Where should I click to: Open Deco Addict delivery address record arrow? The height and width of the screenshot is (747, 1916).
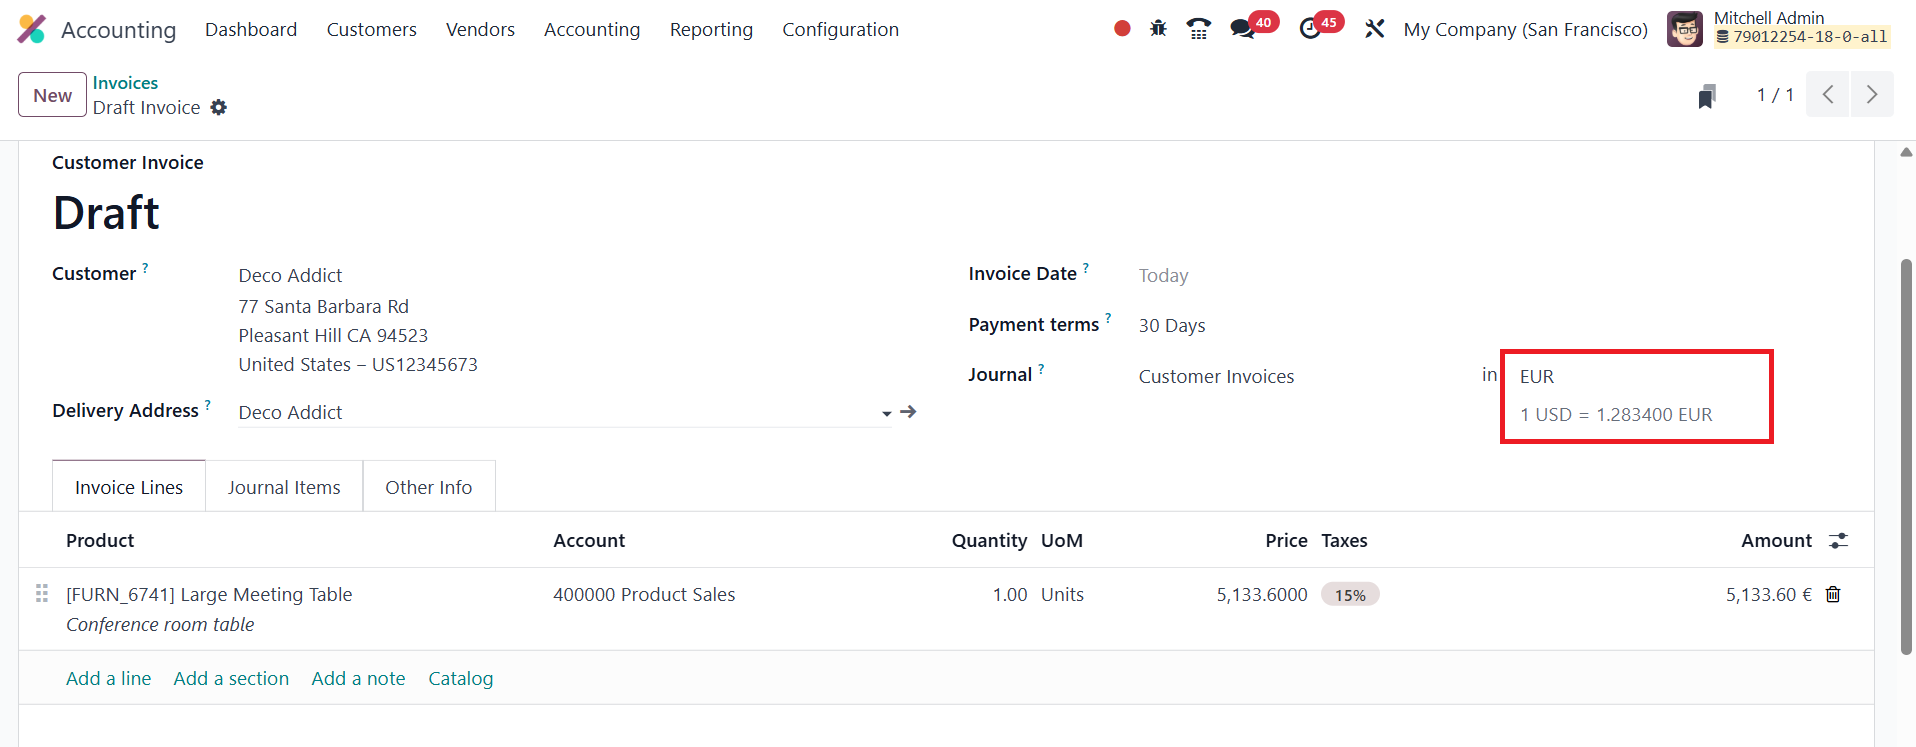coord(908,412)
